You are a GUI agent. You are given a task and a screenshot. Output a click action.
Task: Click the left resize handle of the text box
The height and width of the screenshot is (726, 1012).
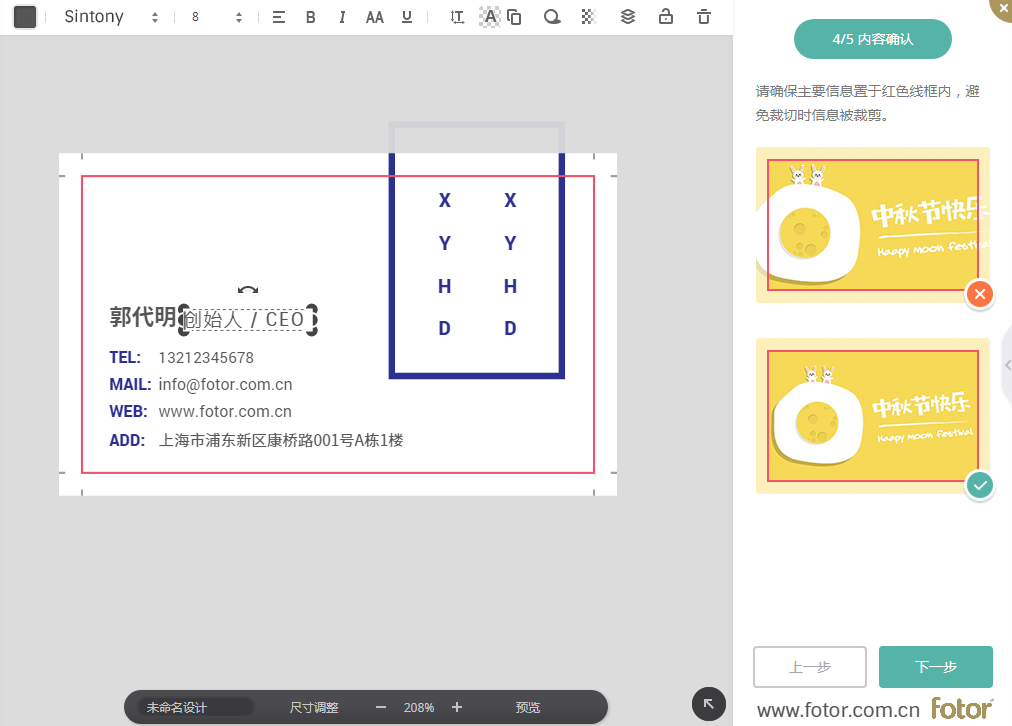[182, 319]
